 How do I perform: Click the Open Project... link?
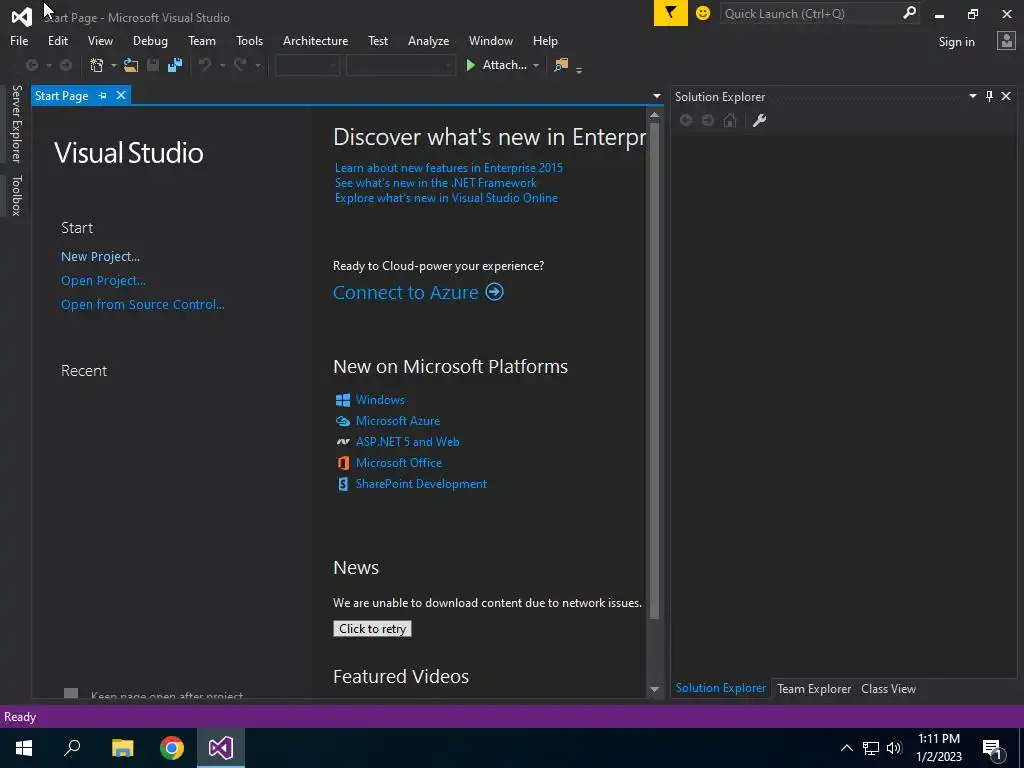pos(103,281)
